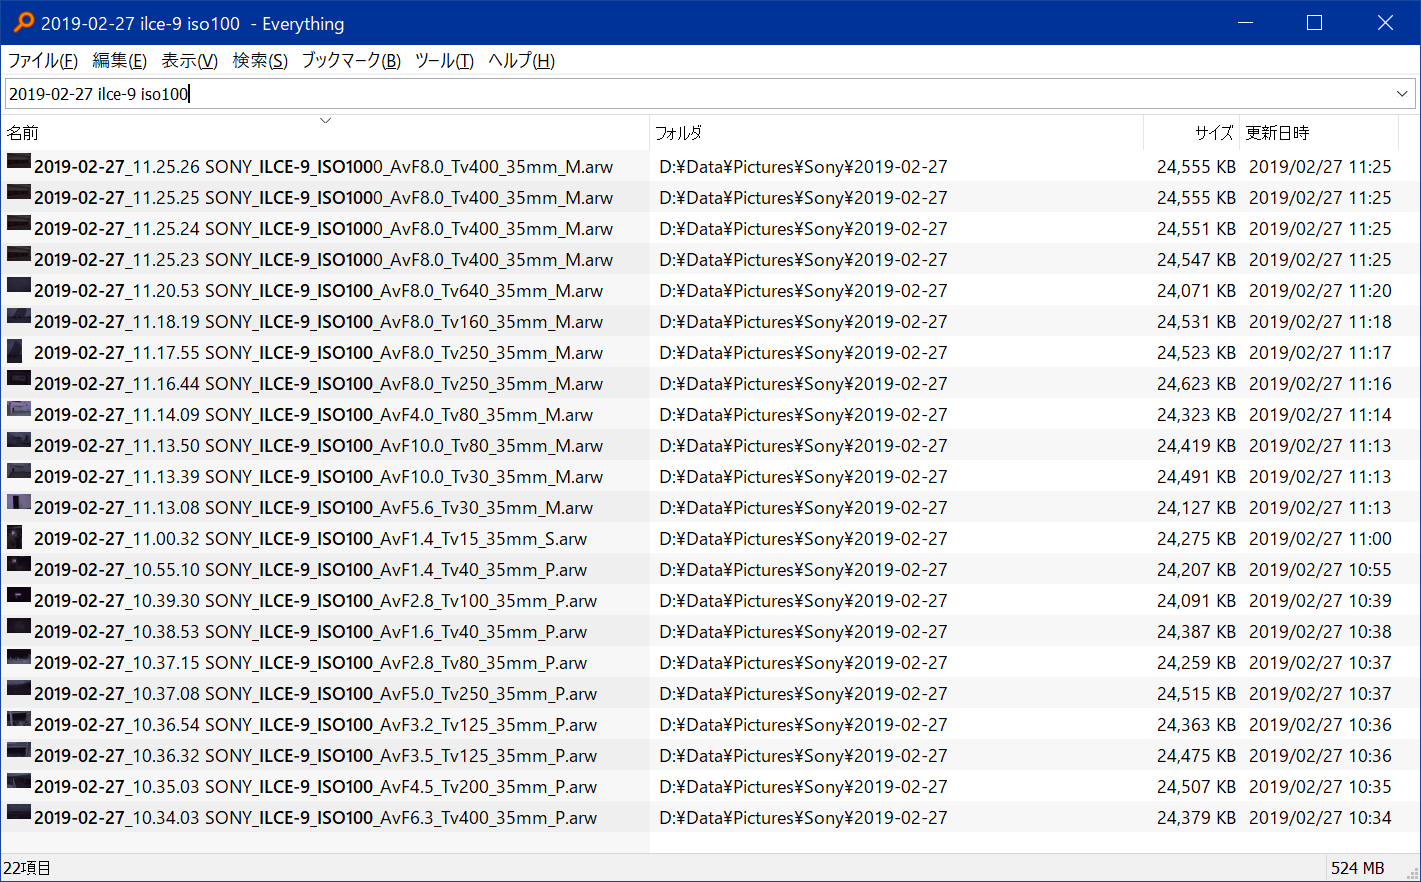Select file name 2019-02-27_10.39.30 Tv100 arw
Image resolution: width=1421 pixels, height=882 pixels.
point(315,601)
